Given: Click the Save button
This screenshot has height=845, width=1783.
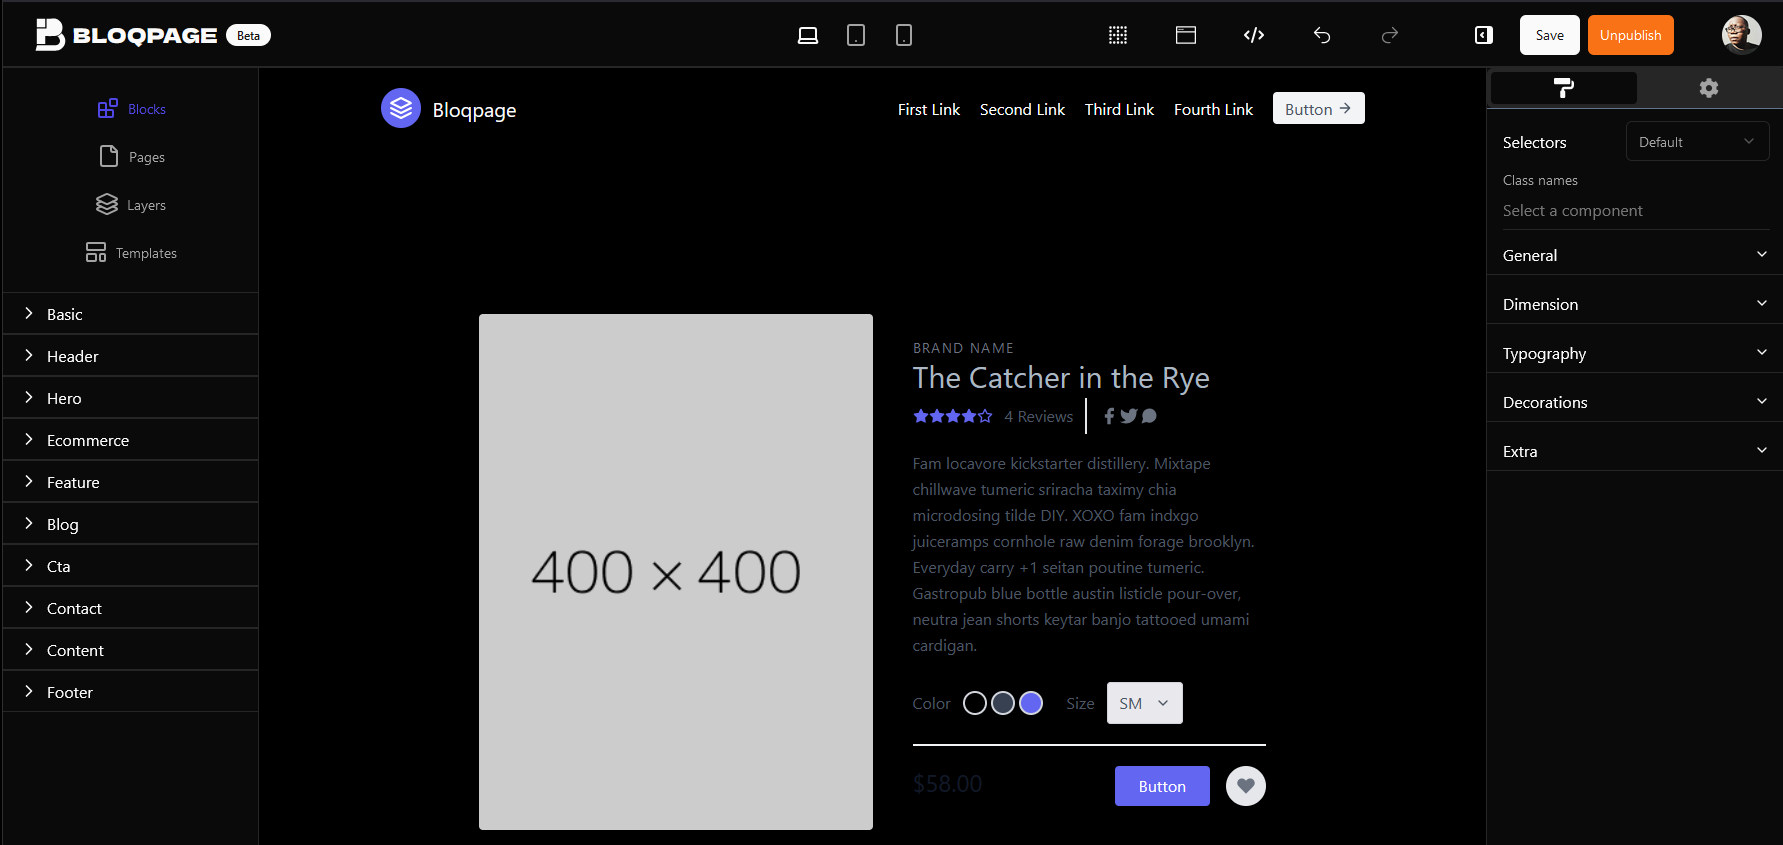Looking at the screenshot, I should tap(1550, 35).
